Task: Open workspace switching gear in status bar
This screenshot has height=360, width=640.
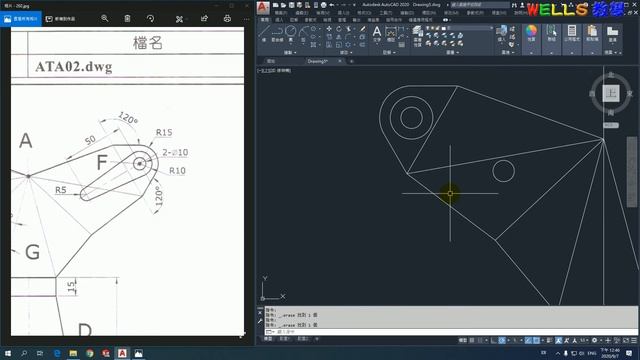Action: pos(595,340)
